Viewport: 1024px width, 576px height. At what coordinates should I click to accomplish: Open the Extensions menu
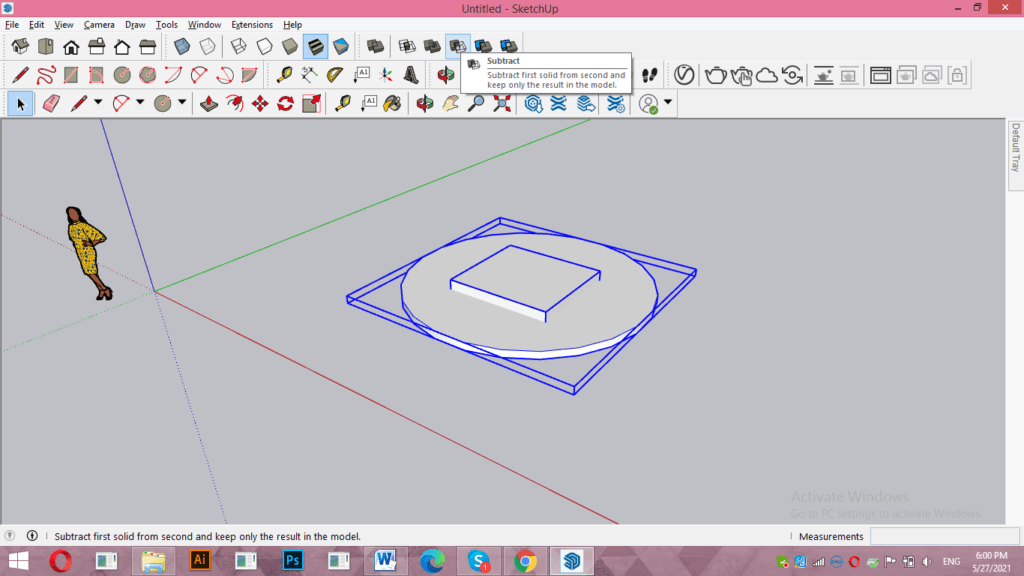pos(252,25)
